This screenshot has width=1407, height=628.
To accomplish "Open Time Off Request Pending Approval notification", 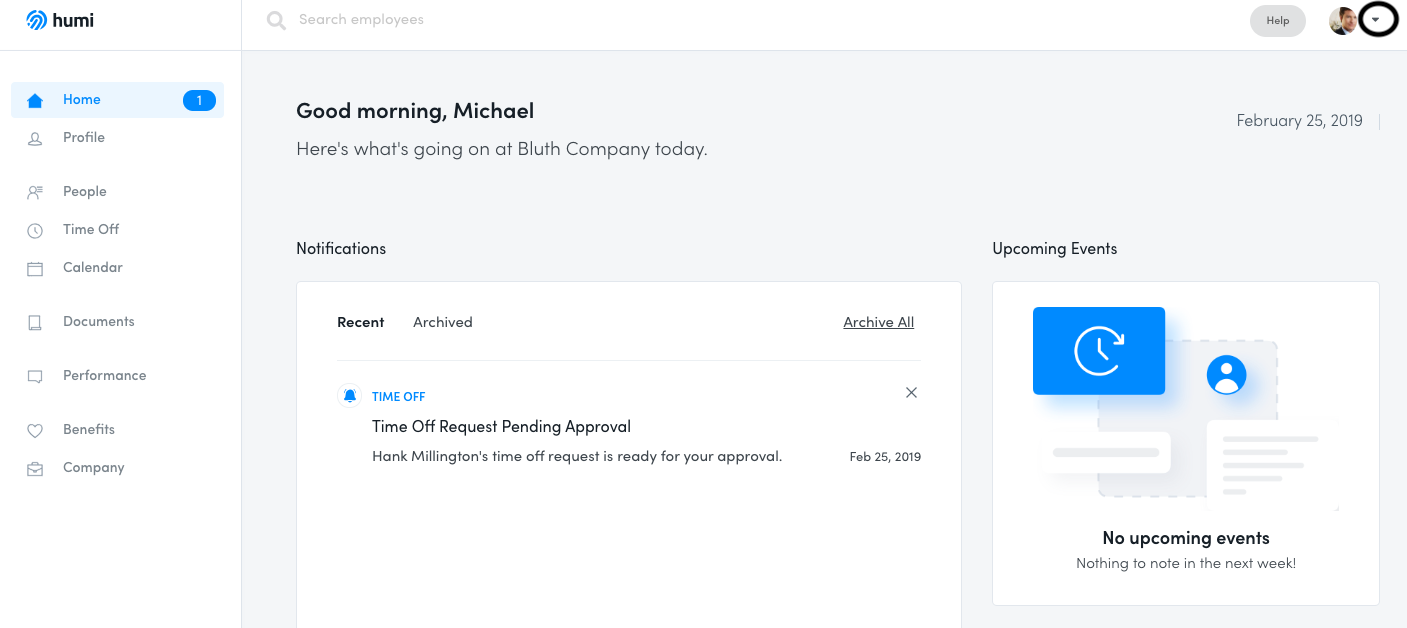I will (501, 426).
